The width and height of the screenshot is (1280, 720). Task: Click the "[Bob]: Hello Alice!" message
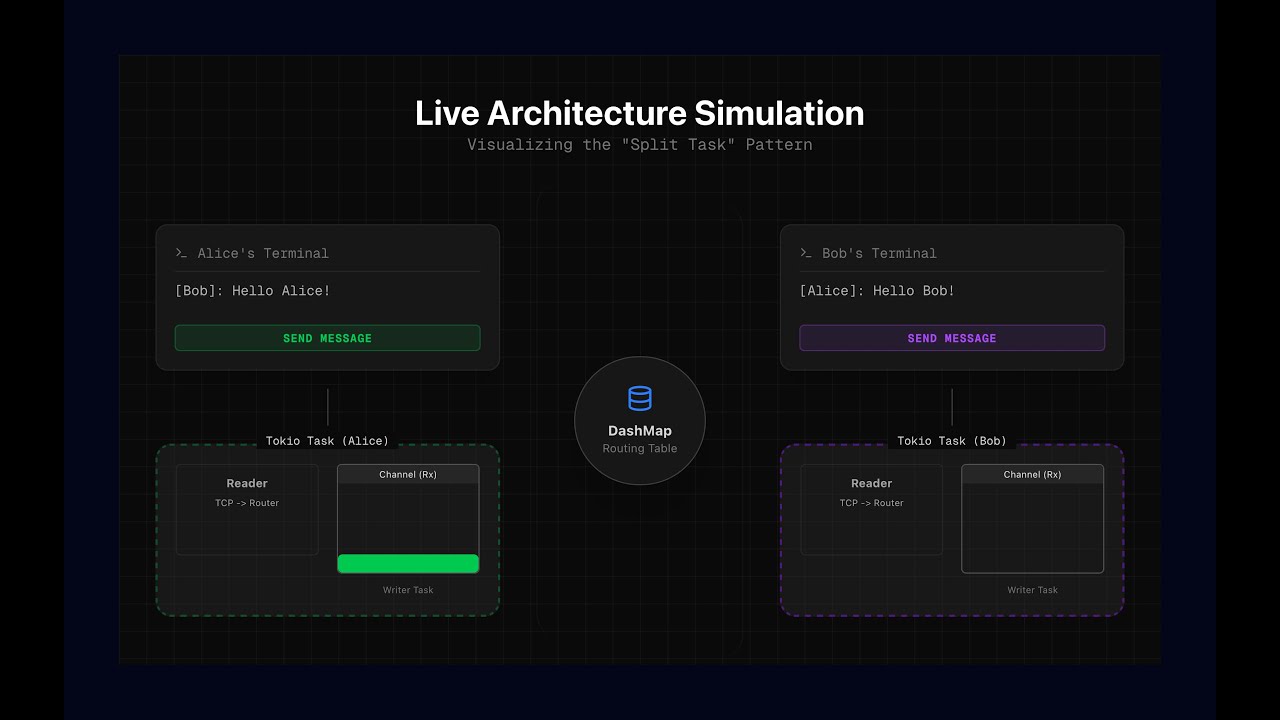pos(252,291)
